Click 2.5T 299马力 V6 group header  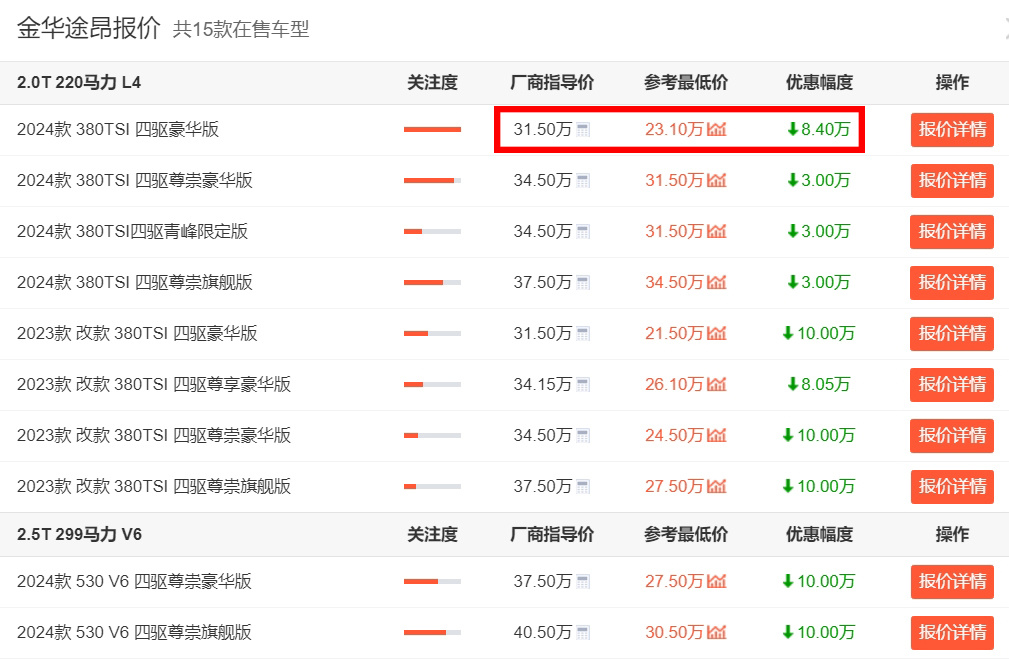(x=79, y=534)
